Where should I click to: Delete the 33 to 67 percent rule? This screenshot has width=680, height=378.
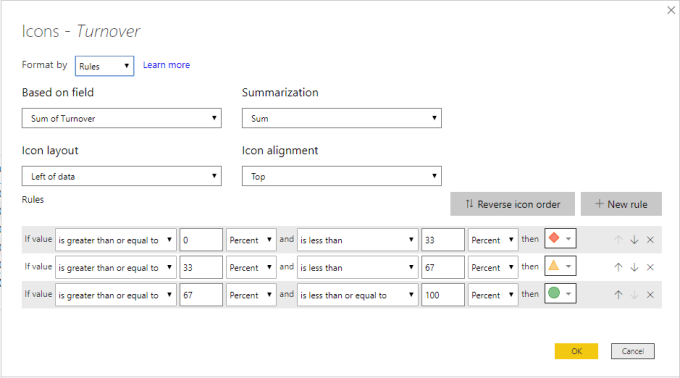tap(650, 267)
